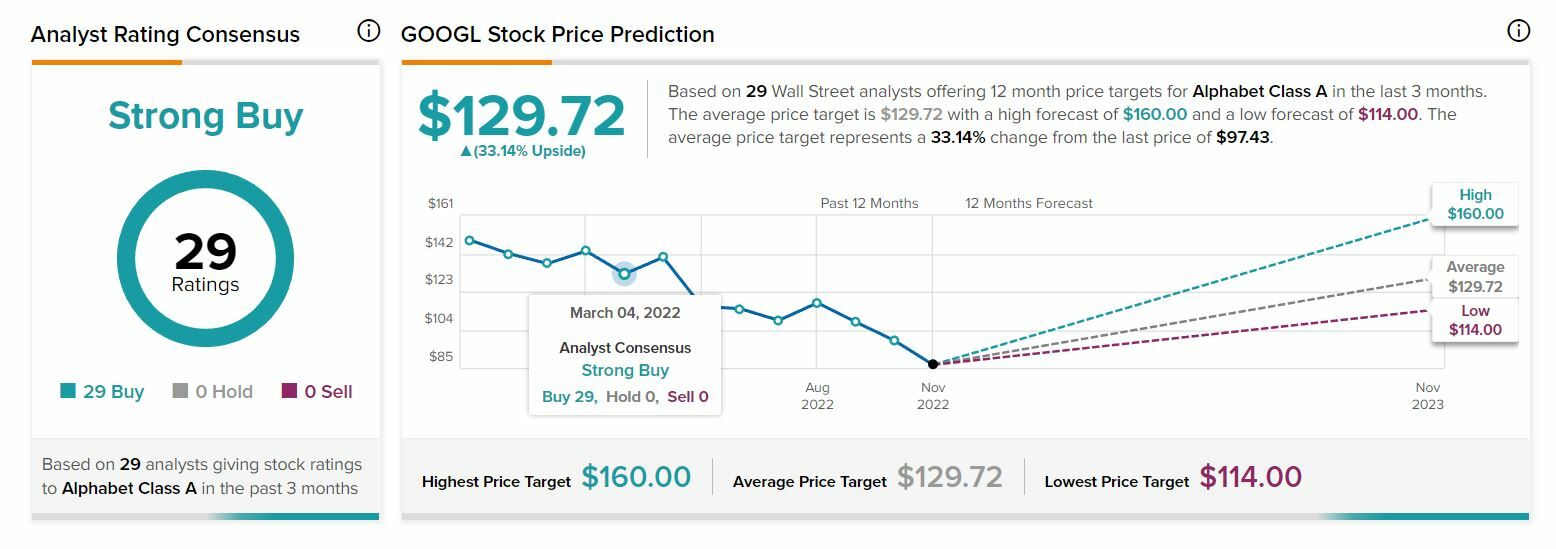Image resolution: width=1556 pixels, height=549 pixels.
Task: Select the first data point on the price line
Action: (470, 240)
